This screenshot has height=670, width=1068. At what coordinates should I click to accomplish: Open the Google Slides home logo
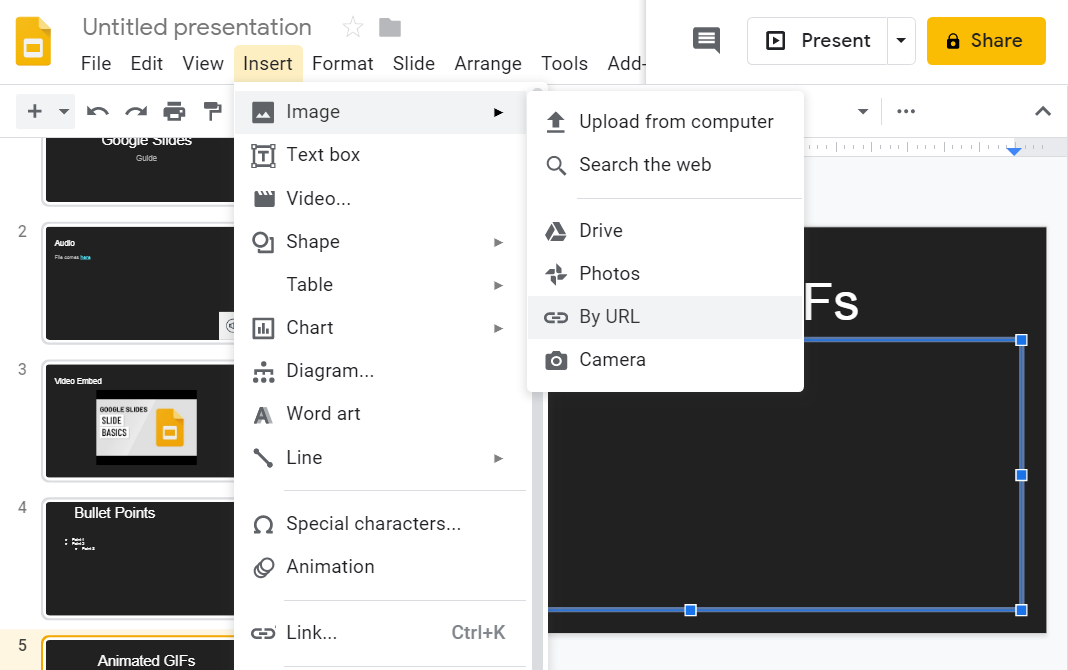pyautogui.click(x=34, y=42)
